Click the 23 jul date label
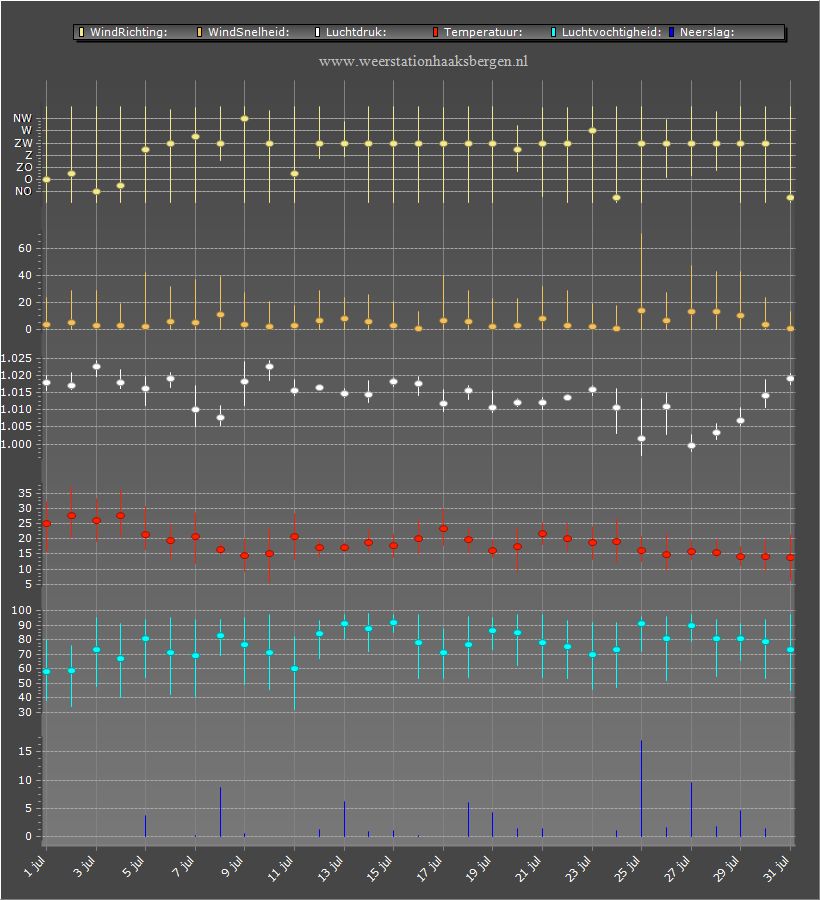820x900 pixels. pyautogui.click(x=580, y=868)
